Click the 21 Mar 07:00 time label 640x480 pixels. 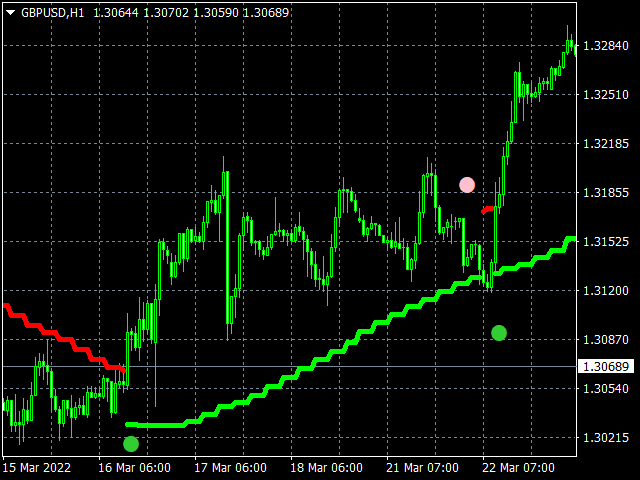pos(422,467)
